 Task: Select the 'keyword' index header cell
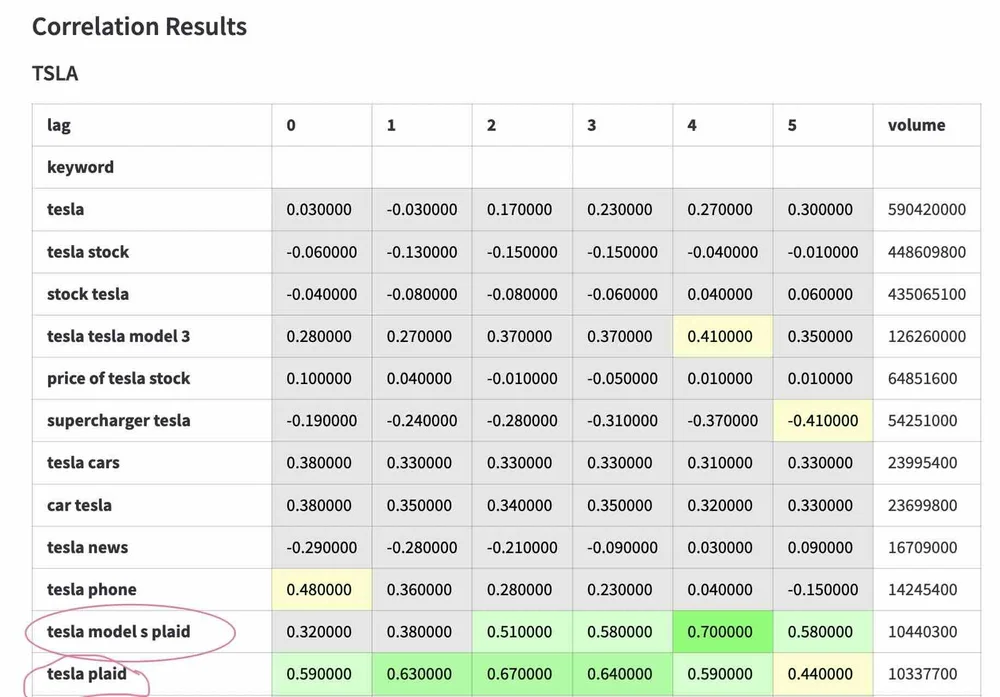(152, 167)
